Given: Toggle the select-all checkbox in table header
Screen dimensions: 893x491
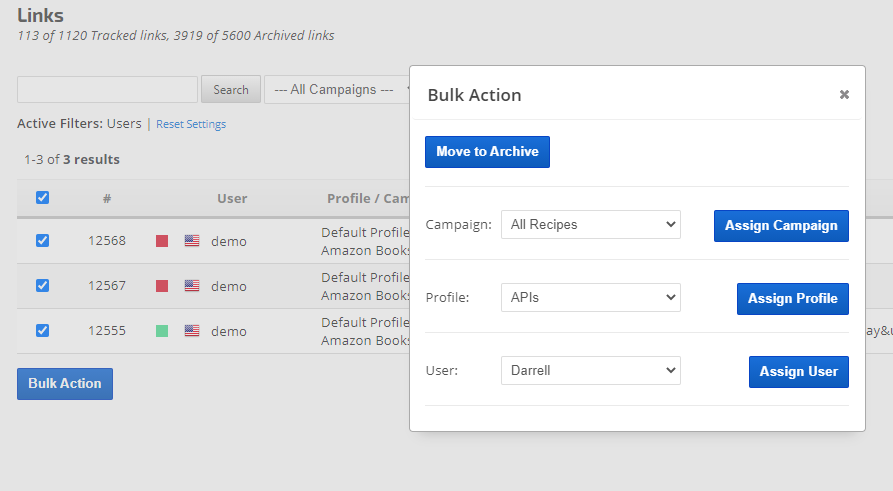Looking at the screenshot, I should coord(42,198).
